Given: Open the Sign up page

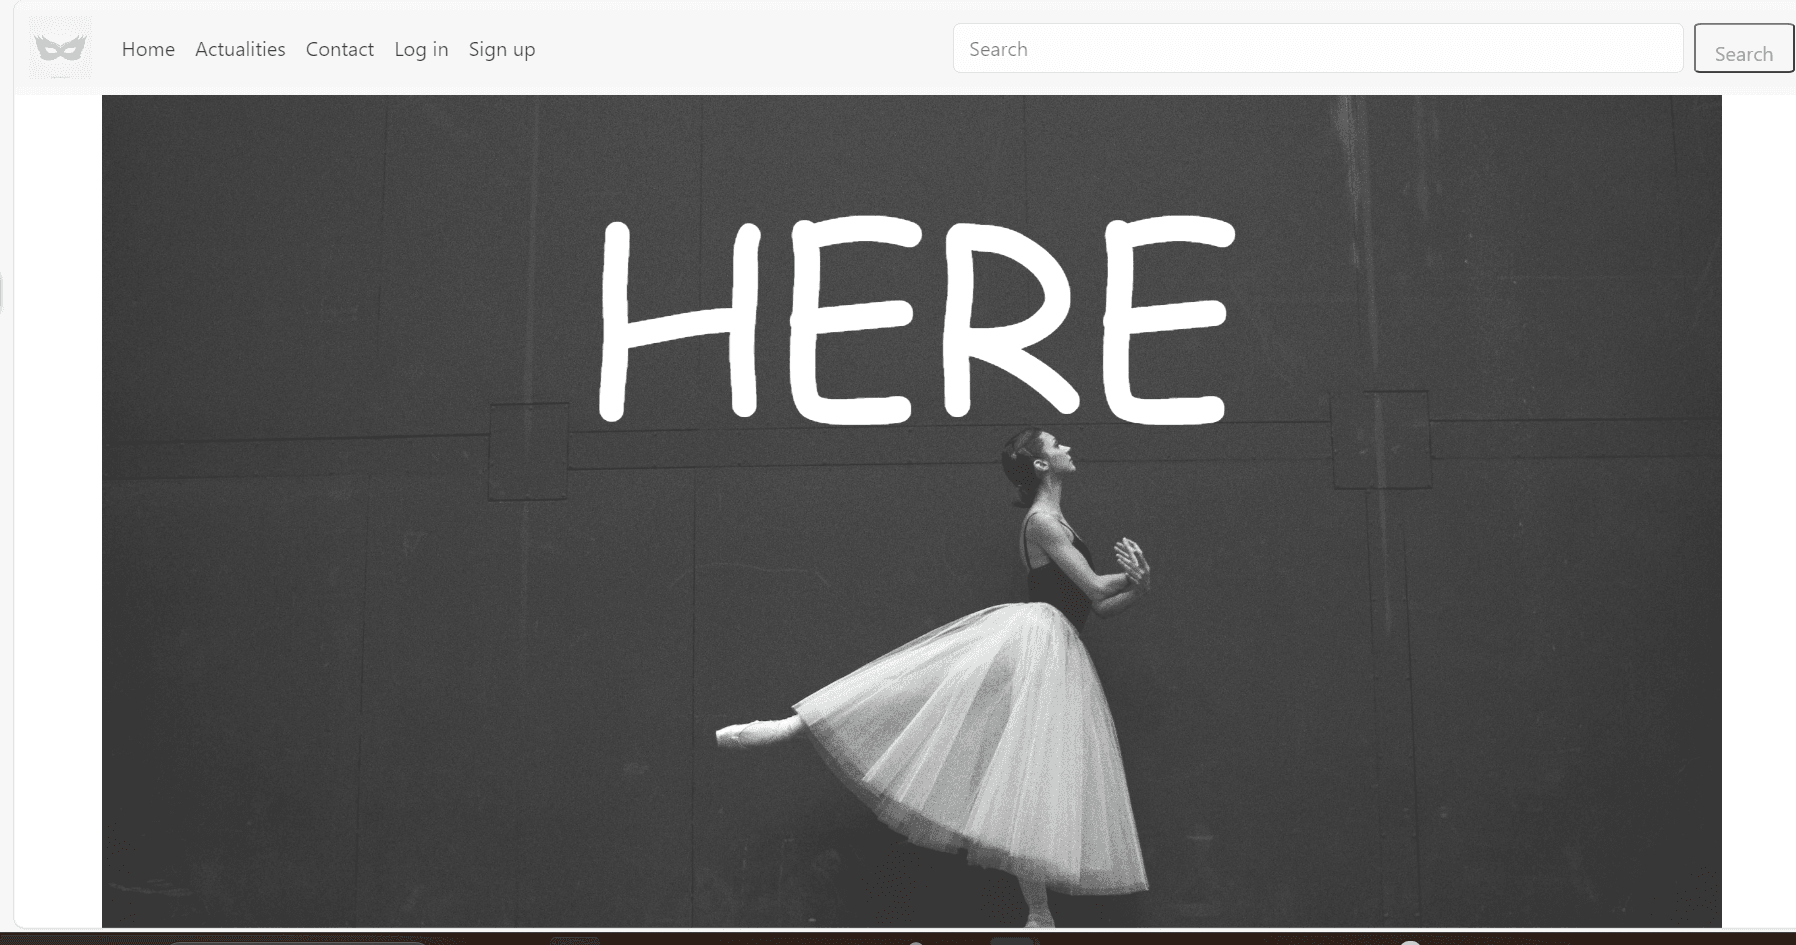Looking at the screenshot, I should coord(501,49).
